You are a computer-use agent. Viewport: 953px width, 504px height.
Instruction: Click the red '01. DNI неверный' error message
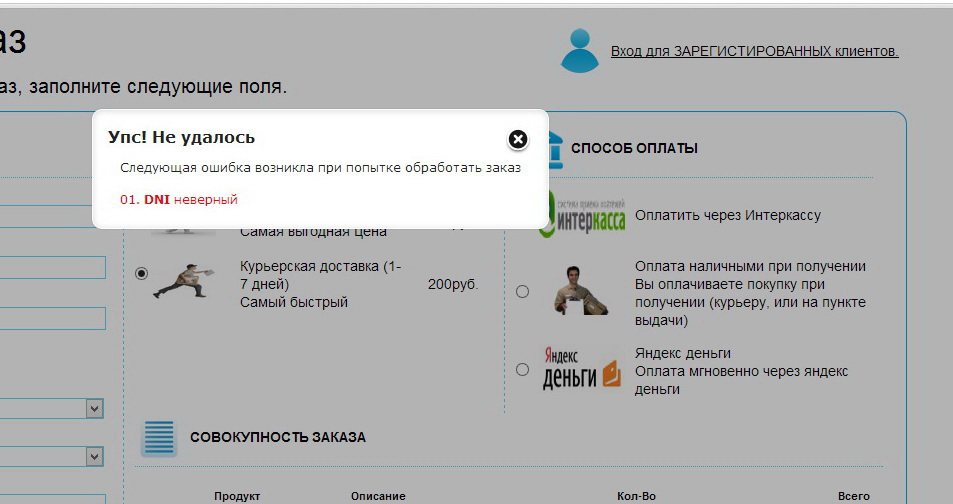(179, 199)
